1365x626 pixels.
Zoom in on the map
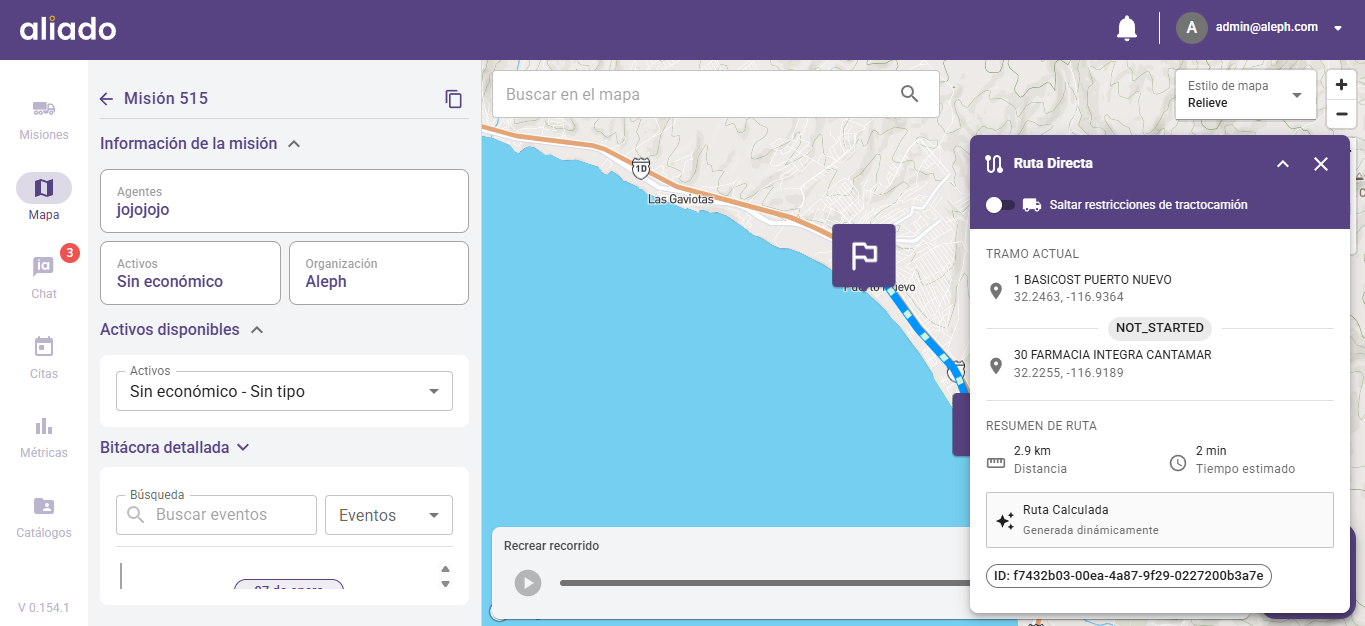point(1341,85)
